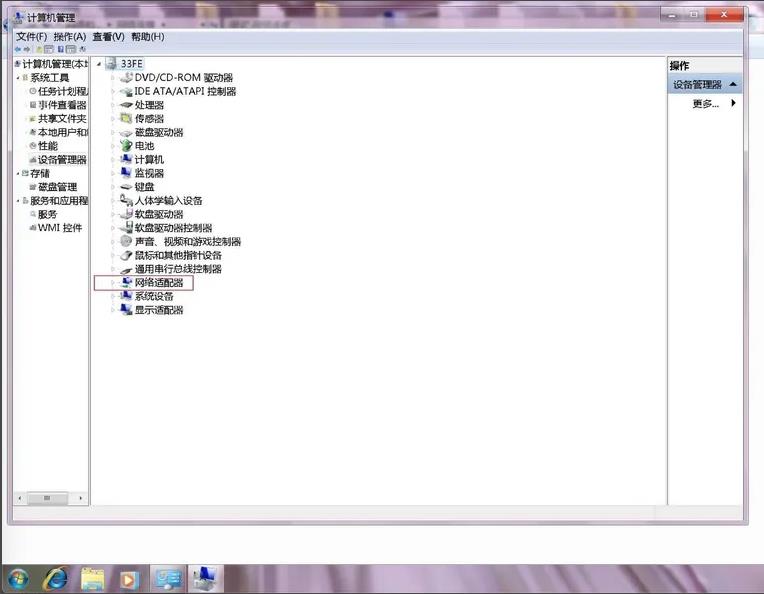Expand the 处理器 node arrow
The image size is (764, 594).
pyautogui.click(x=113, y=105)
